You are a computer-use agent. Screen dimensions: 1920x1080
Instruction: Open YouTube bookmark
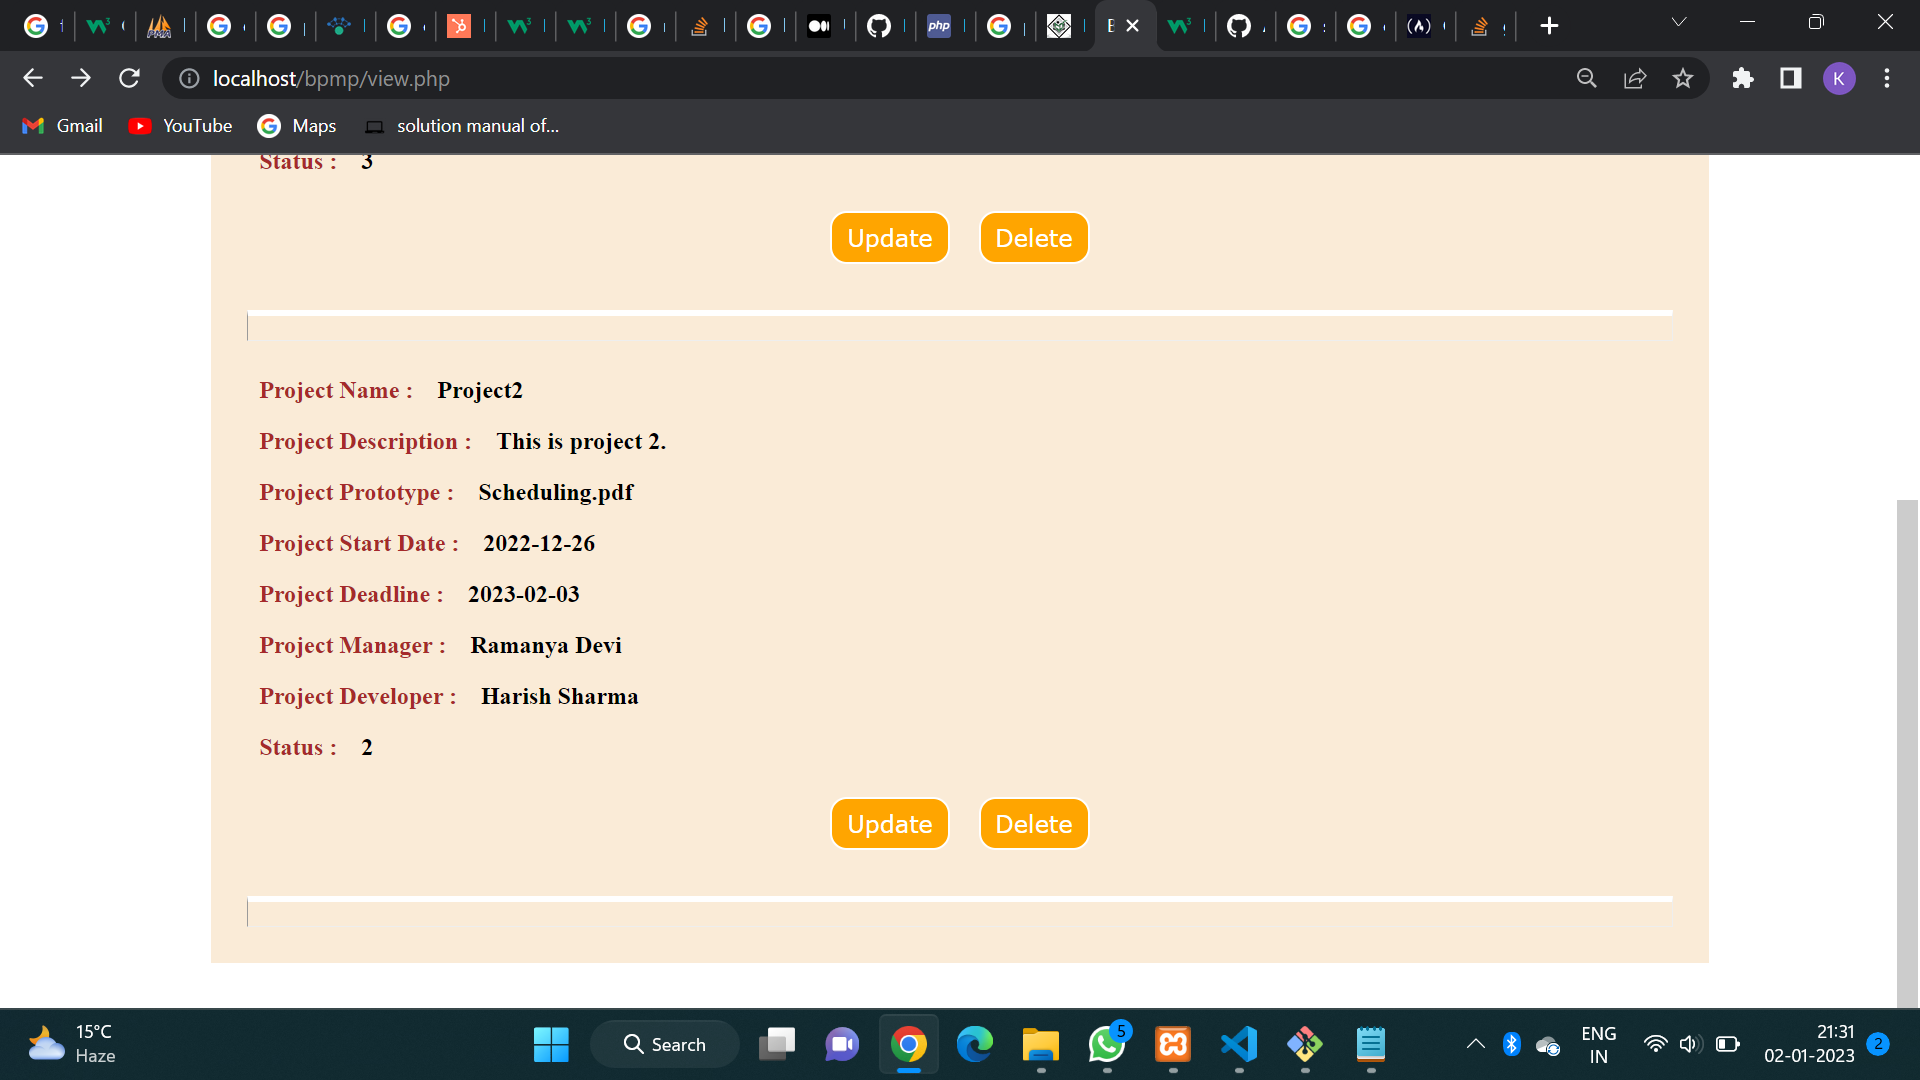click(181, 126)
